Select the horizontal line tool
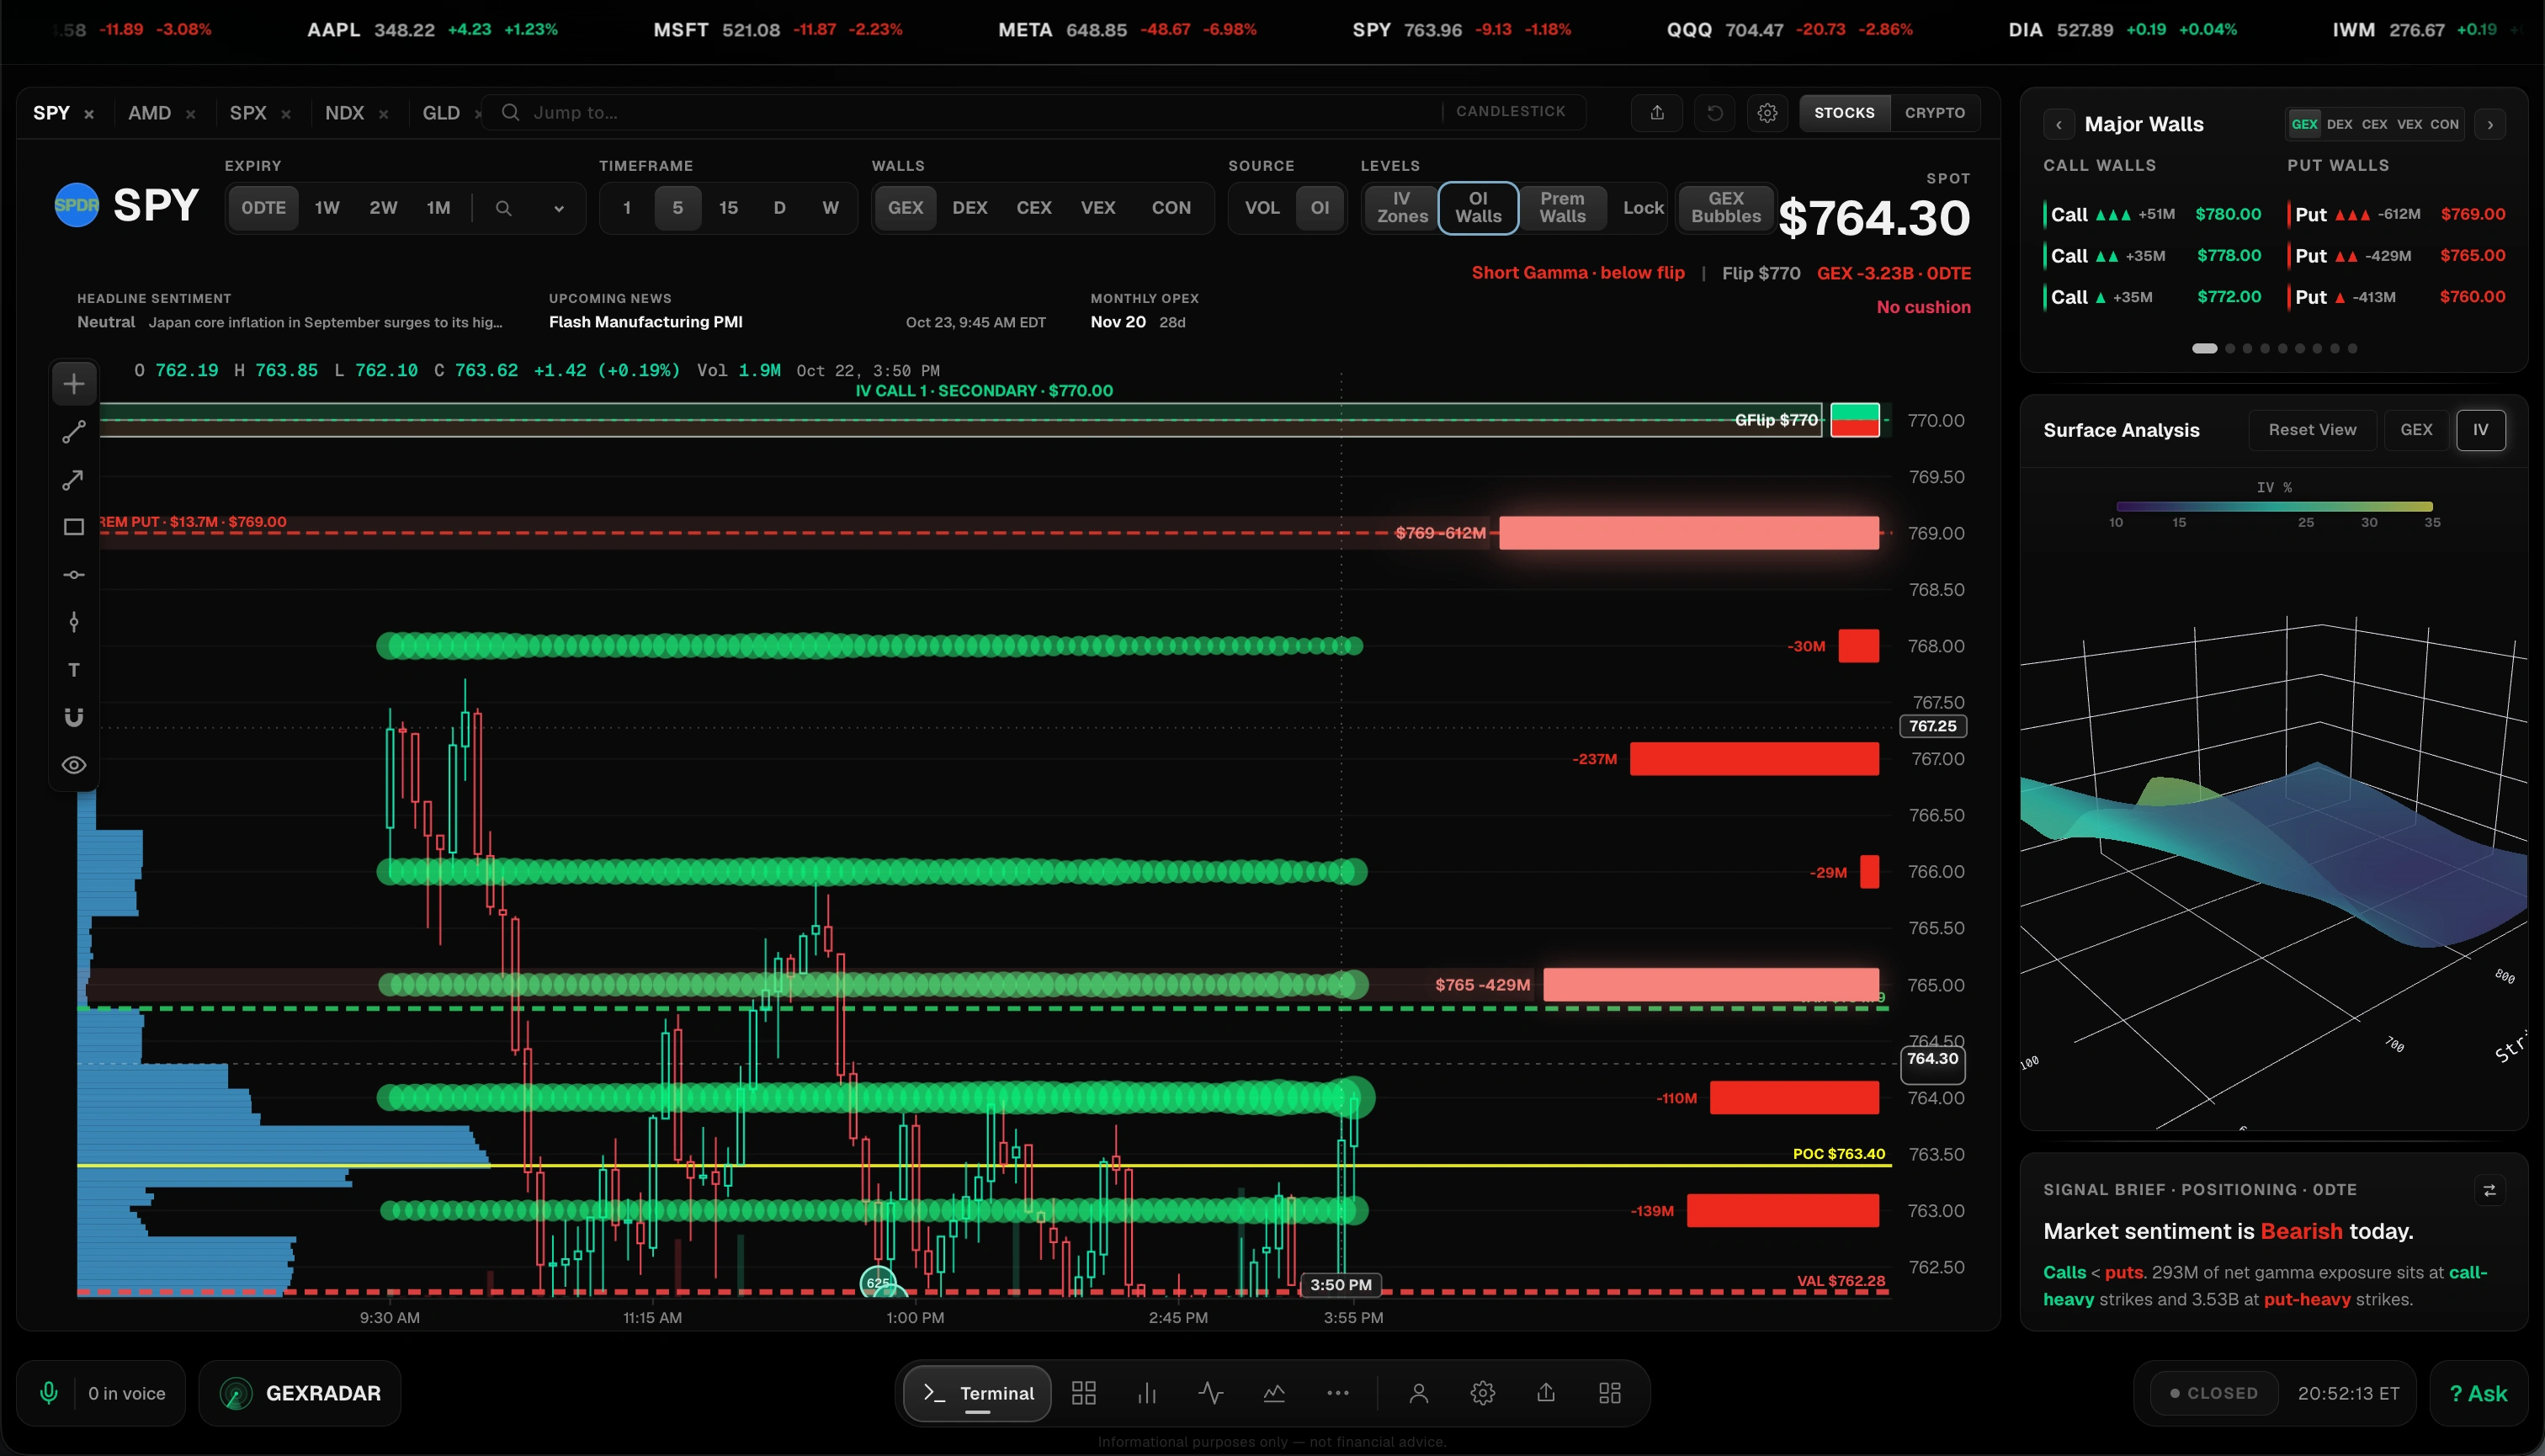 click(x=74, y=575)
